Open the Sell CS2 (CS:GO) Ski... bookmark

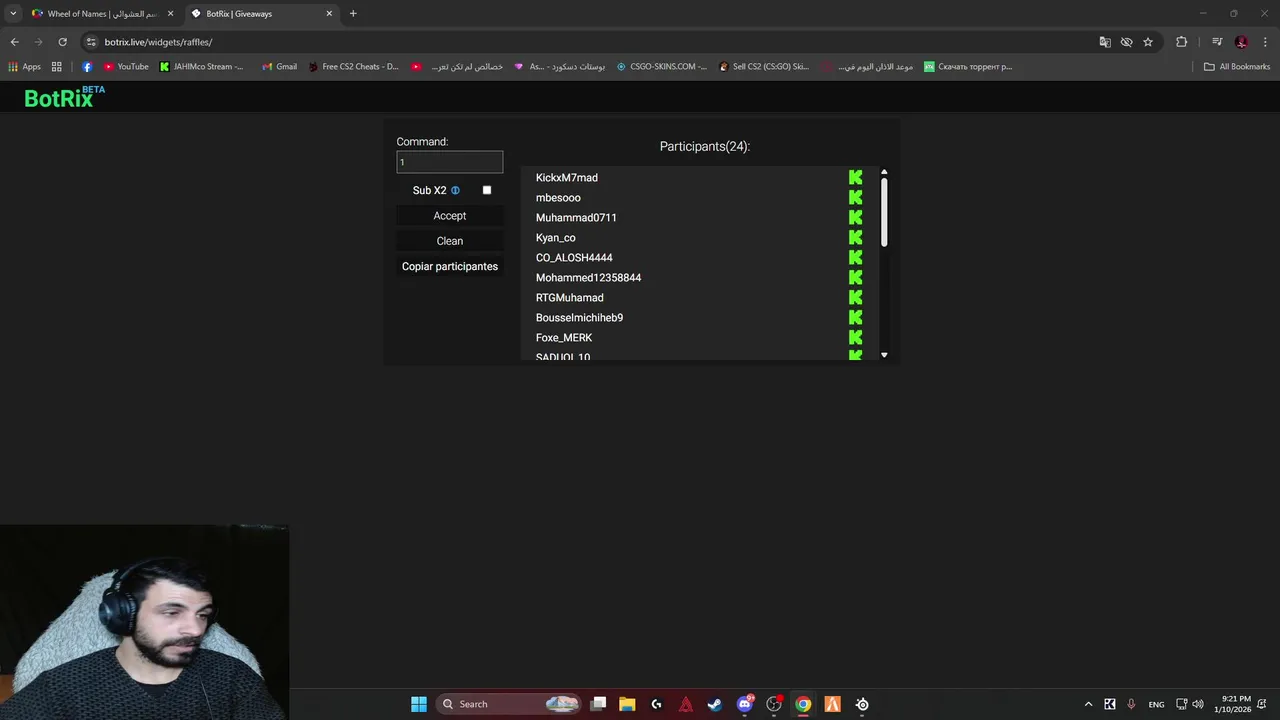pos(764,67)
